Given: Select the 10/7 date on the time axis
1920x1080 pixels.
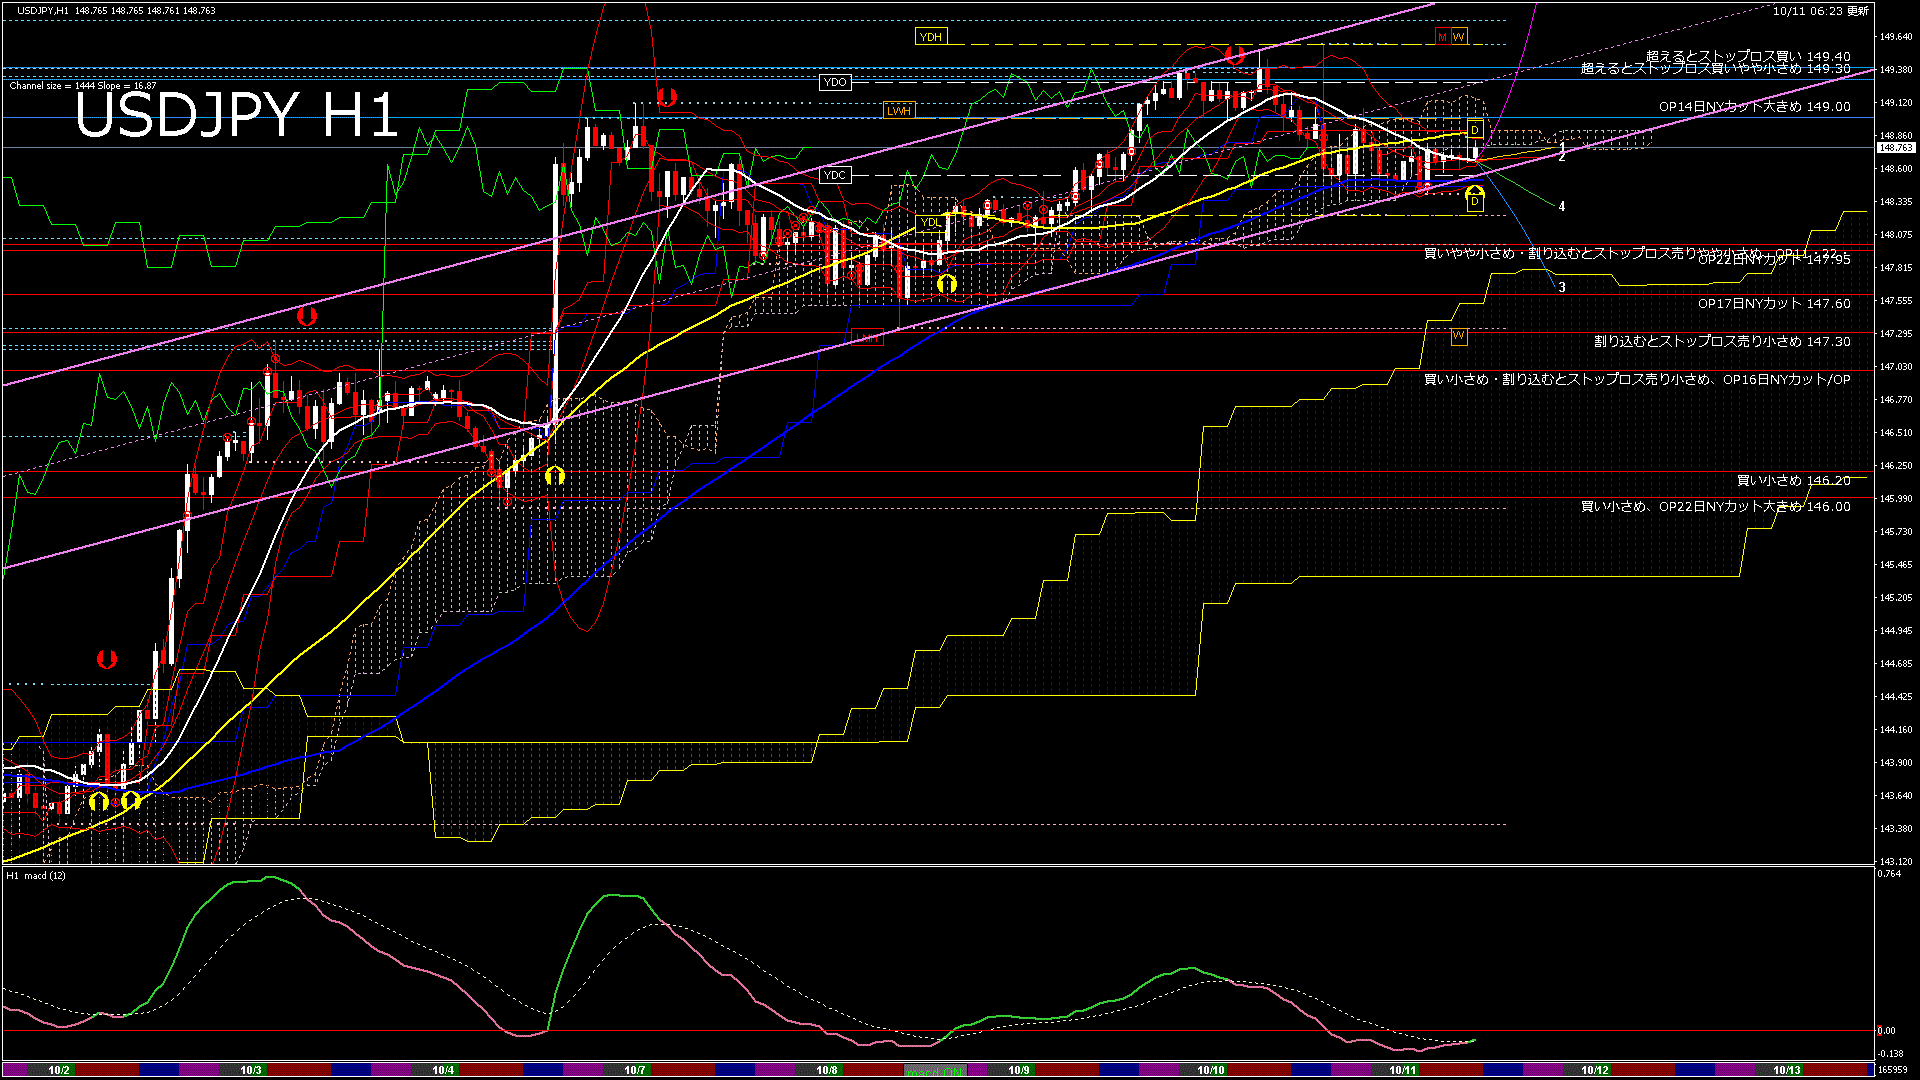Looking at the screenshot, I should point(635,1070).
